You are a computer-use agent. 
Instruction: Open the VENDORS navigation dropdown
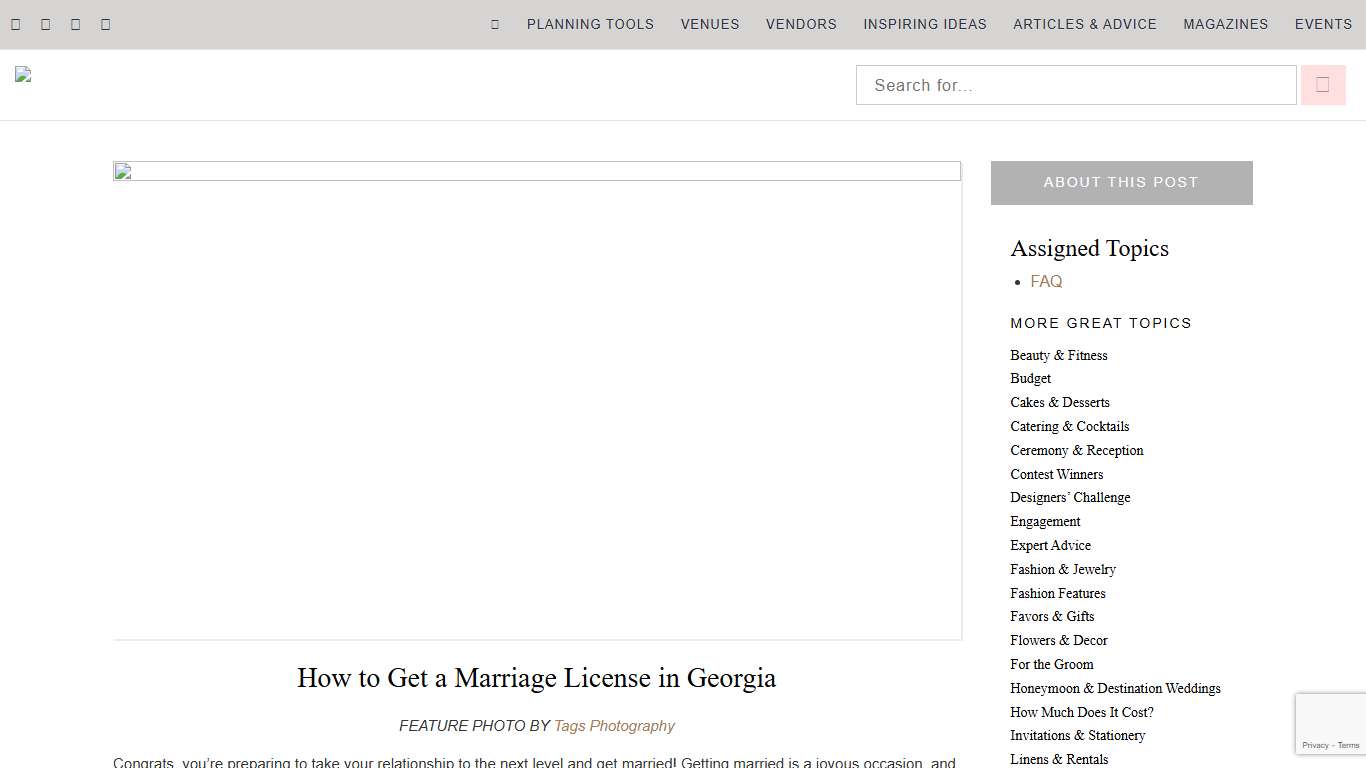pos(801,24)
